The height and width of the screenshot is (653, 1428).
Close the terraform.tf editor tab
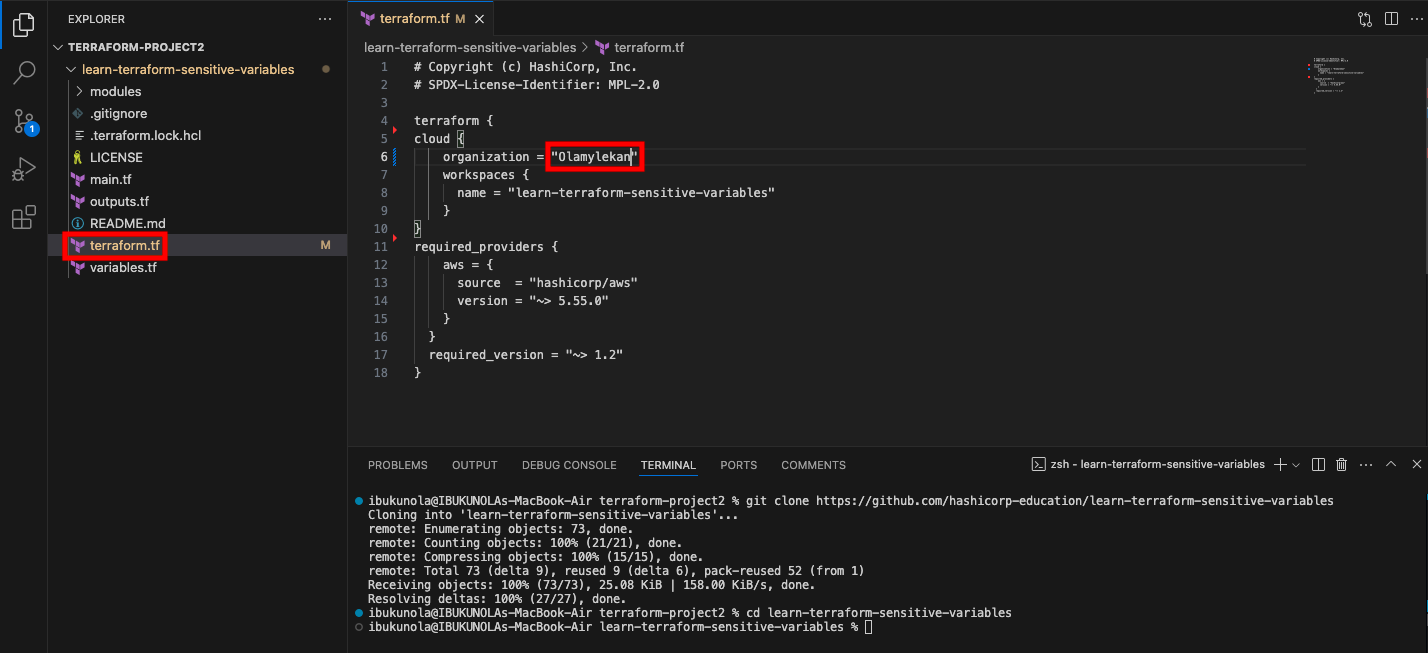[480, 19]
